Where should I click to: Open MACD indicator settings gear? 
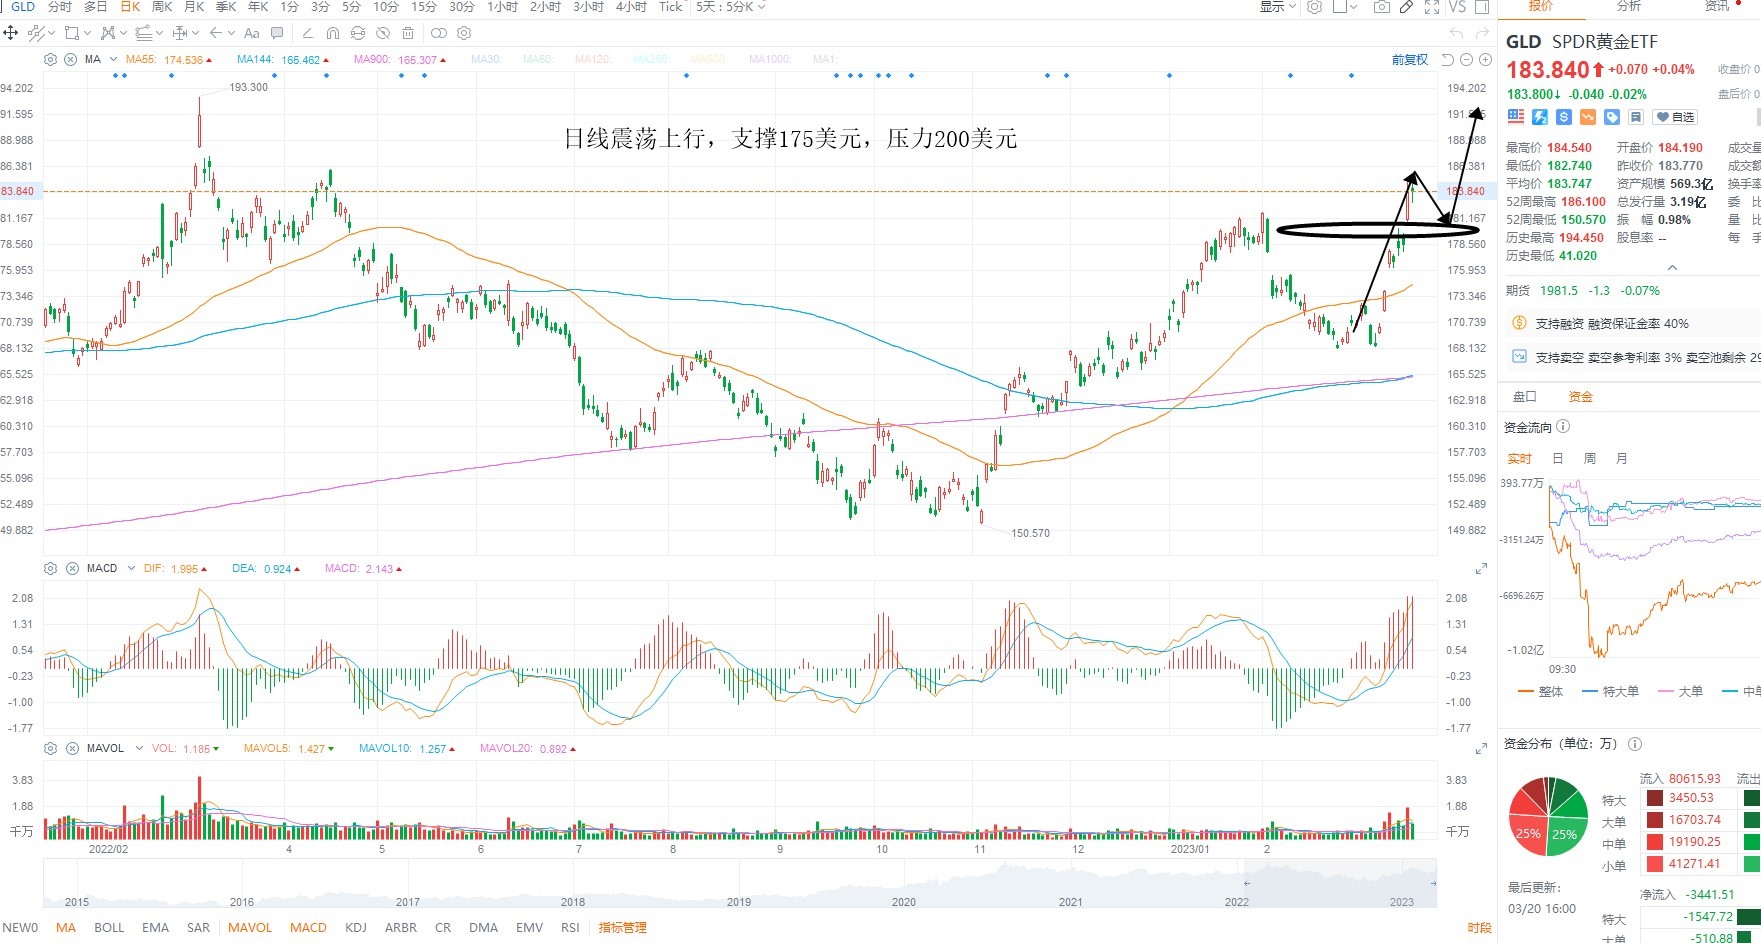pyautogui.click(x=51, y=568)
